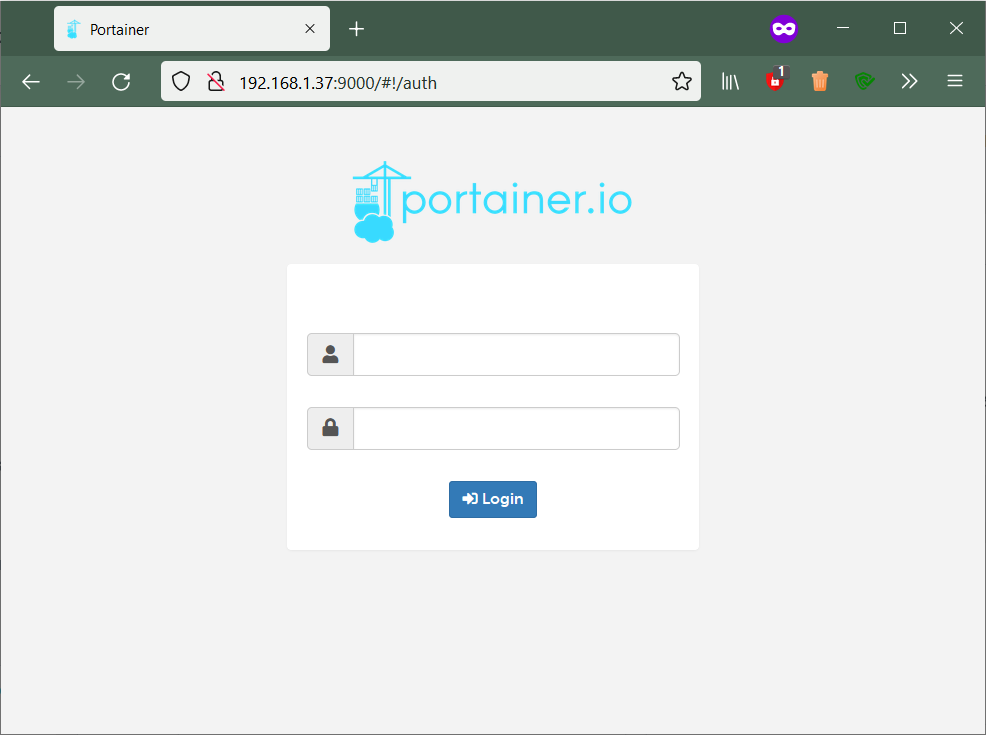Image resolution: width=986 pixels, height=735 pixels.
Task: Bookmark the page using the star icon
Action: [682, 82]
